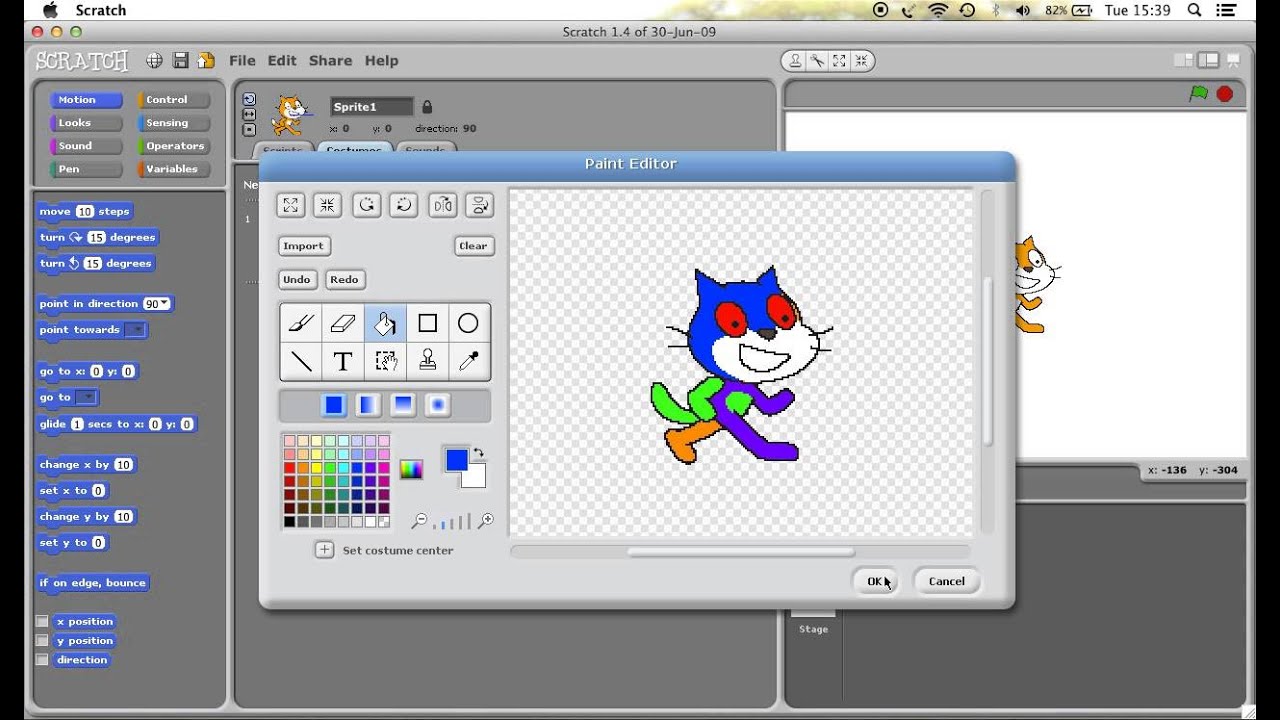Click the save project disk icon

[181, 61]
